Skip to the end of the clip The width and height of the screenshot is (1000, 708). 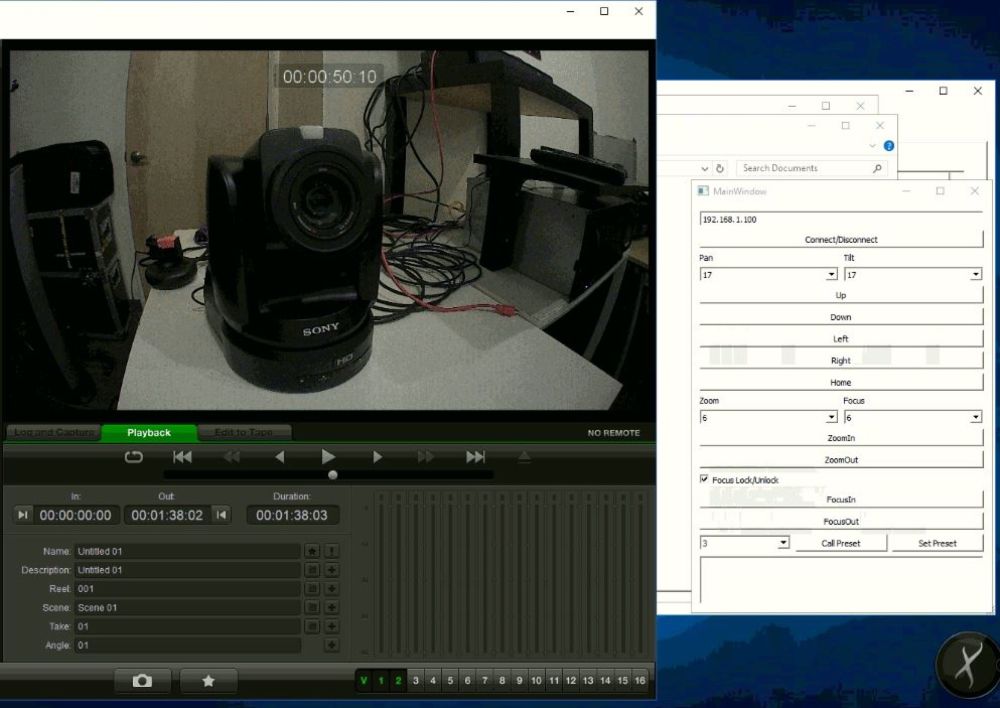coord(475,457)
